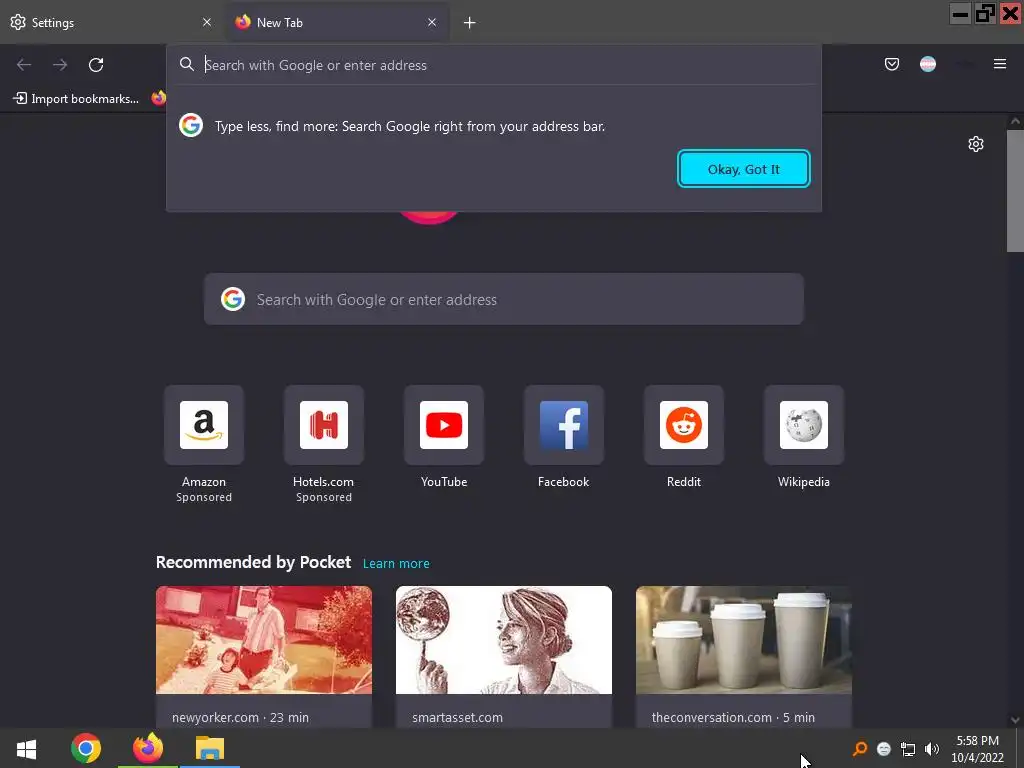The height and width of the screenshot is (768, 1024).
Task: Click the page search box field
Action: point(504,299)
